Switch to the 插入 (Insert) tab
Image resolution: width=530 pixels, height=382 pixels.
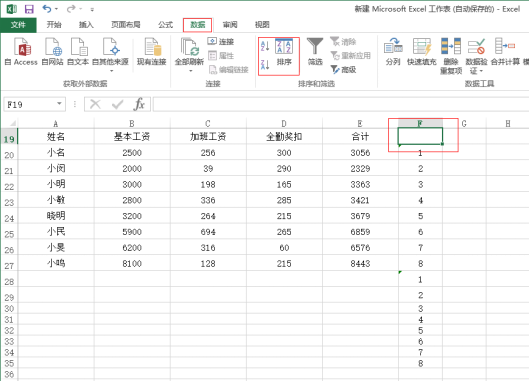(86, 25)
